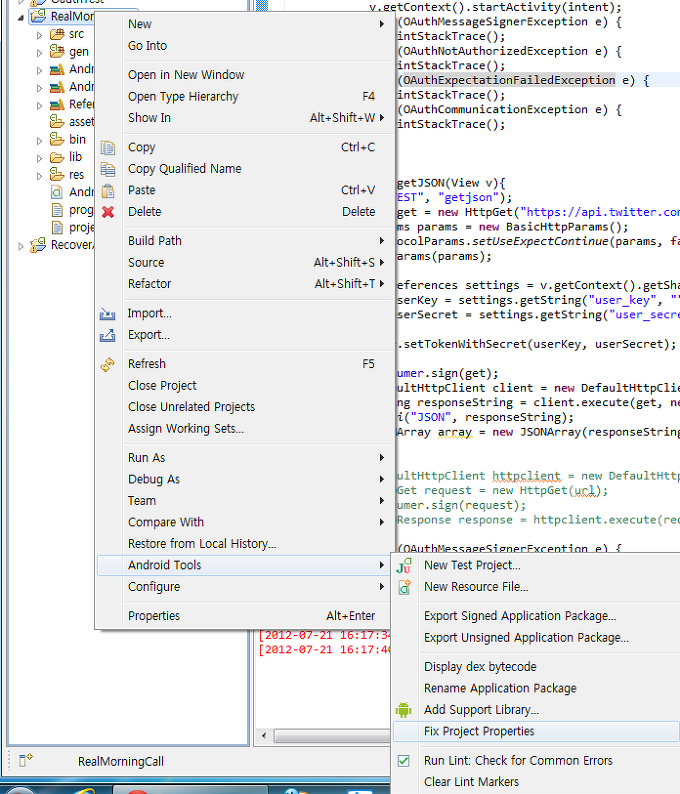Click the New Test Project JUnit icon

point(404,566)
